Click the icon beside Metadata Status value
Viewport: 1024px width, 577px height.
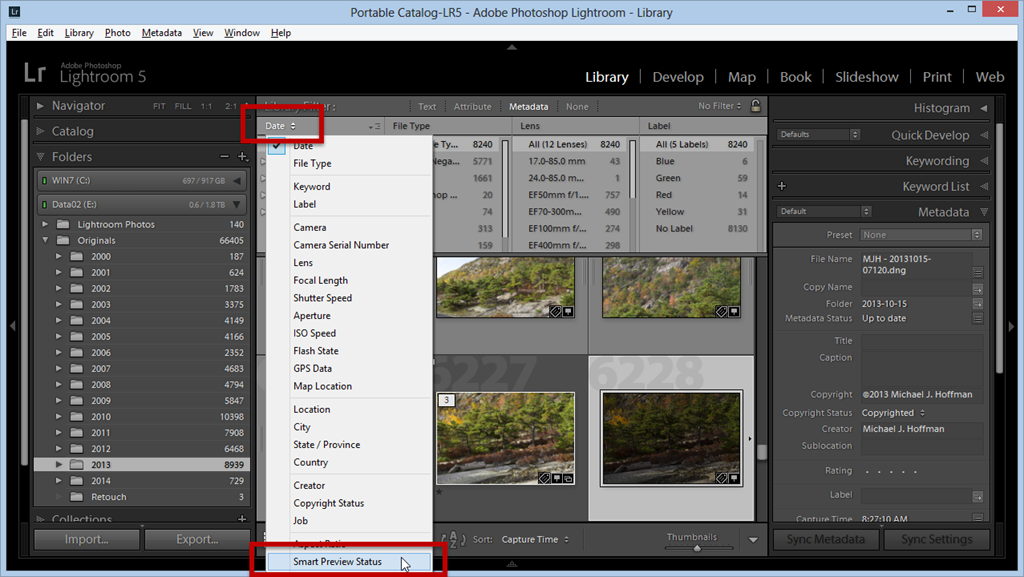point(978,319)
